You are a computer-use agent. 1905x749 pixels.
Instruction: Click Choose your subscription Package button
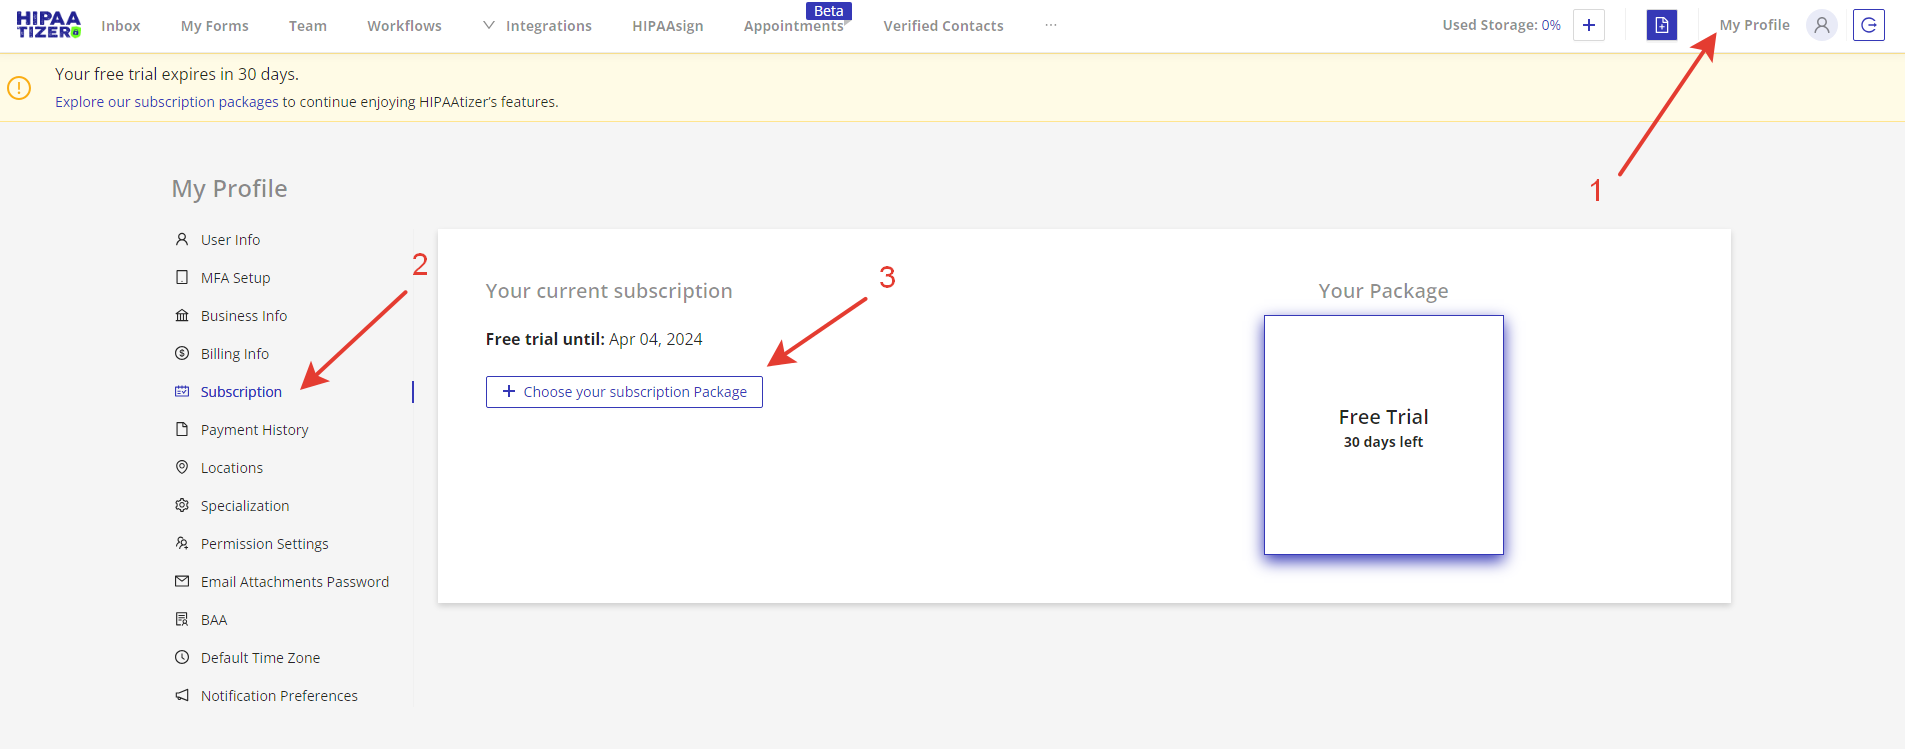(x=624, y=392)
